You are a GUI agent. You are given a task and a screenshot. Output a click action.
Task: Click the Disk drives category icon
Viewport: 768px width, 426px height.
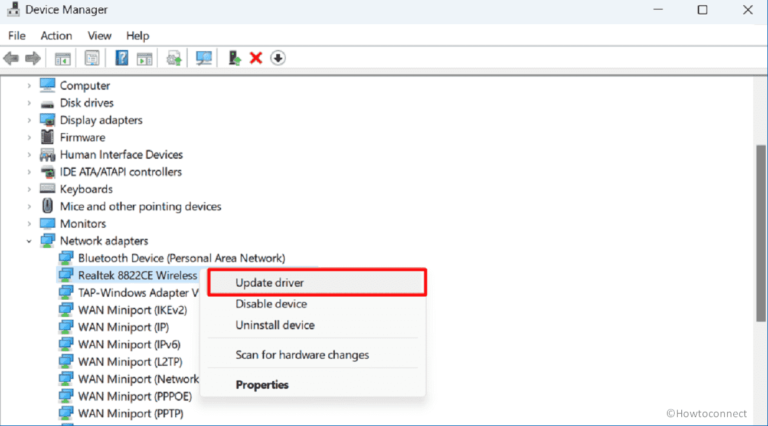[x=48, y=103]
